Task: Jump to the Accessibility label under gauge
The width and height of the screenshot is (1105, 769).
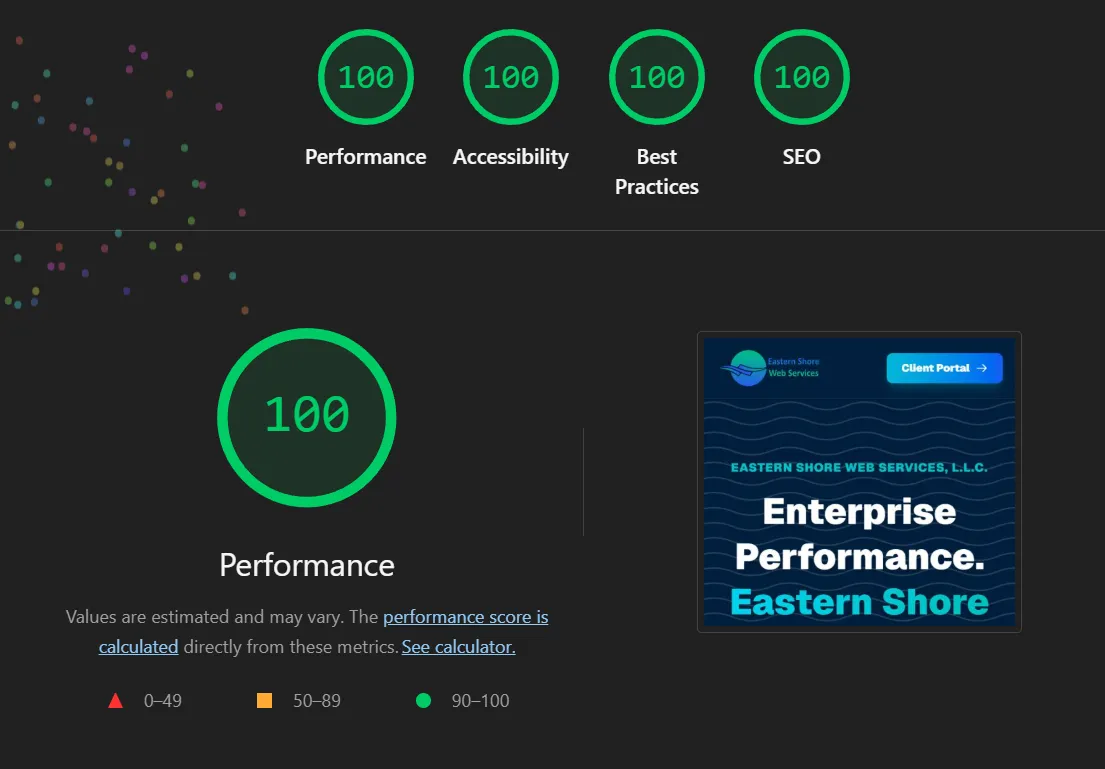Action: coord(510,156)
